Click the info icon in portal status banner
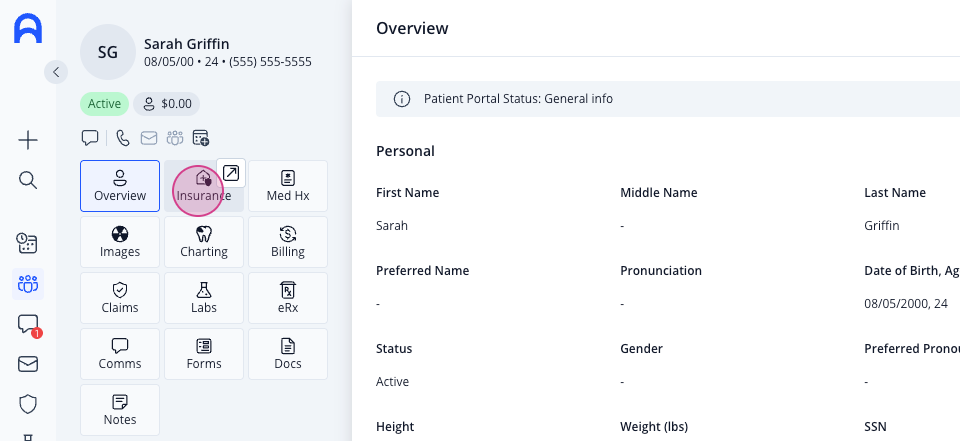The height and width of the screenshot is (441, 960). 402,99
